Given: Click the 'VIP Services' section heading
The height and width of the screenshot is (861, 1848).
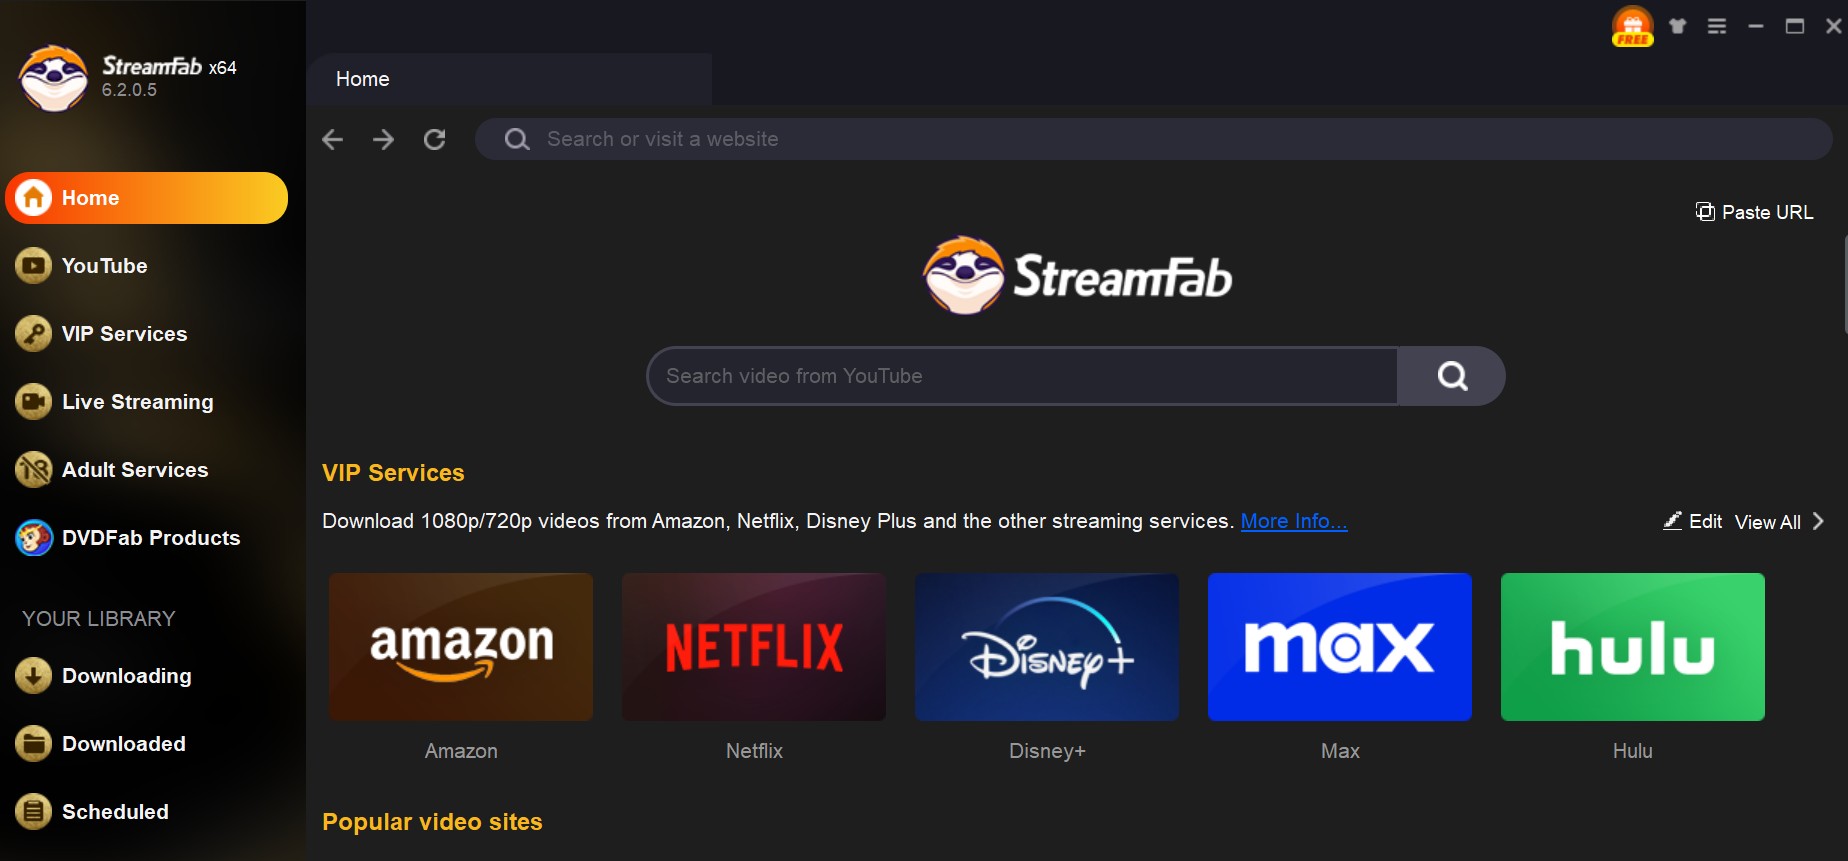Looking at the screenshot, I should [x=393, y=473].
